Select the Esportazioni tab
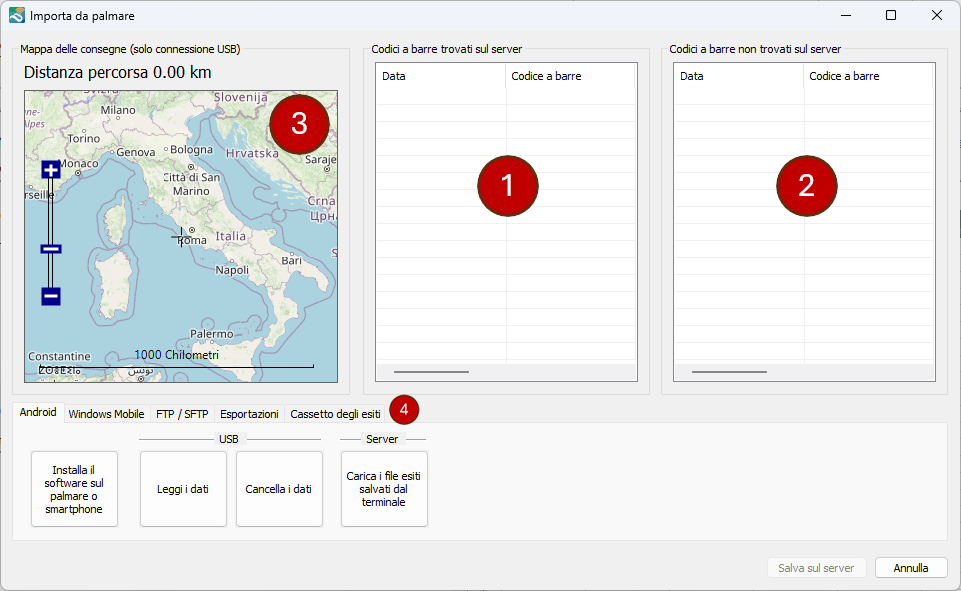This screenshot has height=591, width=961. (x=249, y=414)
